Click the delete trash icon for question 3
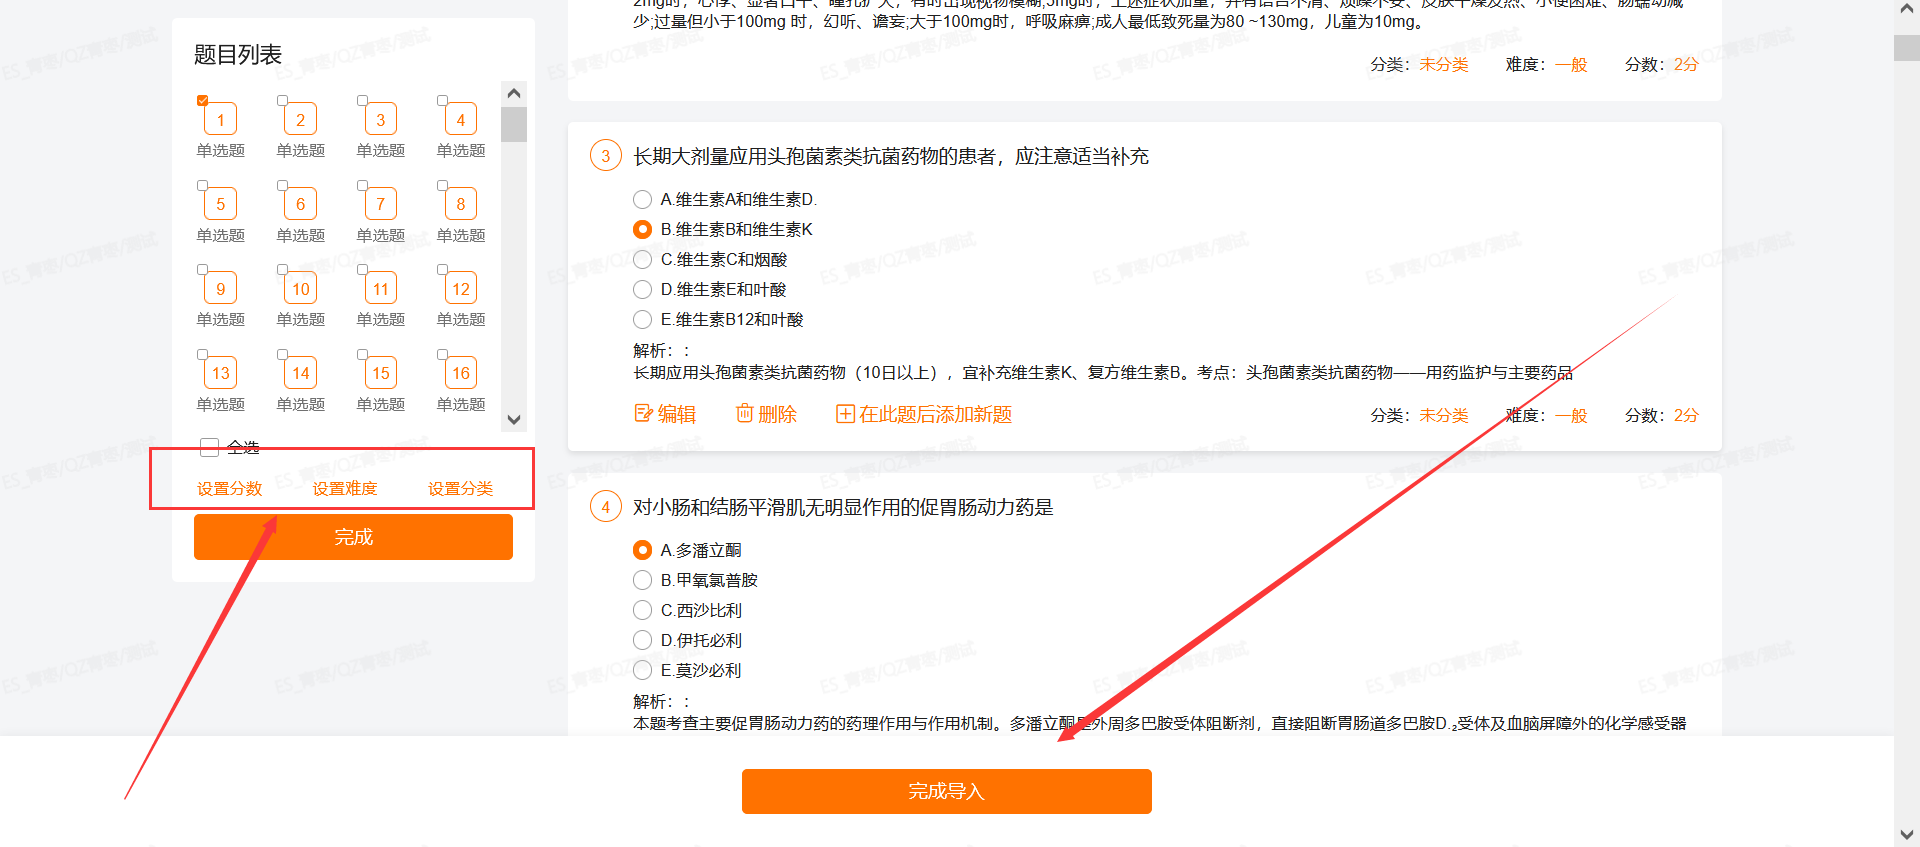 pyautogui.click(x=745, y=413)
